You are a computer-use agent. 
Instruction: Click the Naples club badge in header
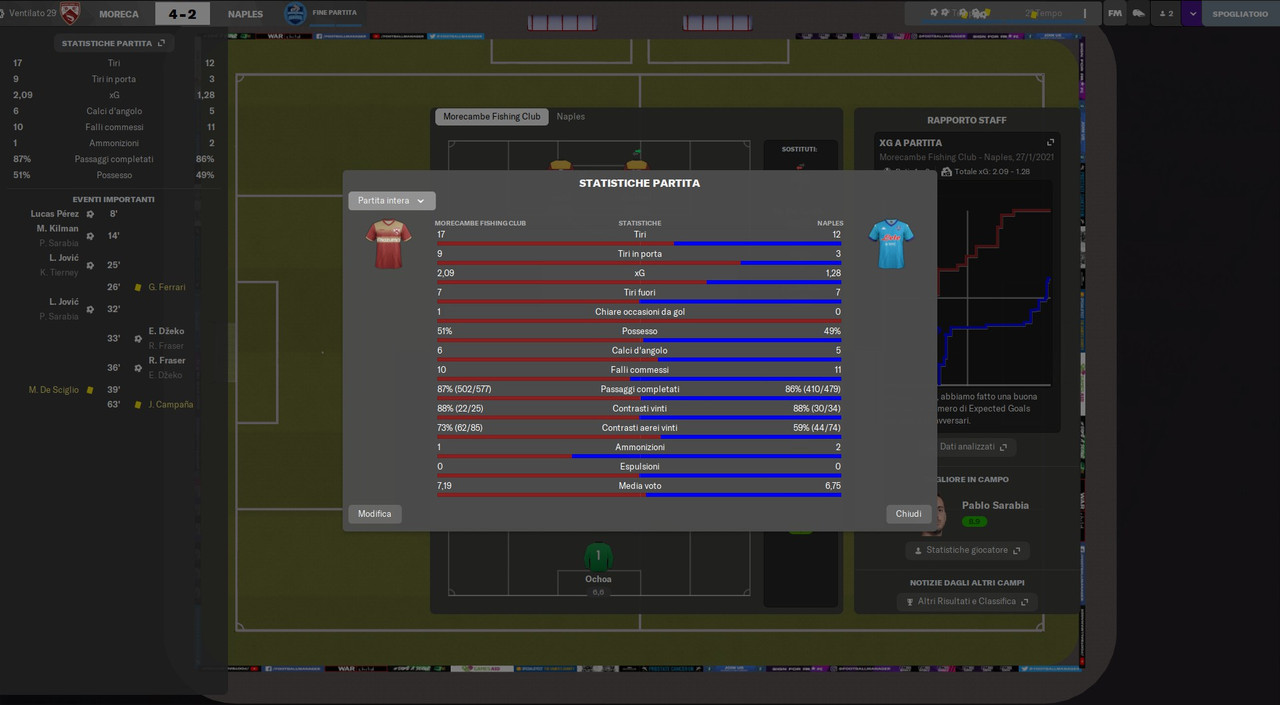coord(295,14)
